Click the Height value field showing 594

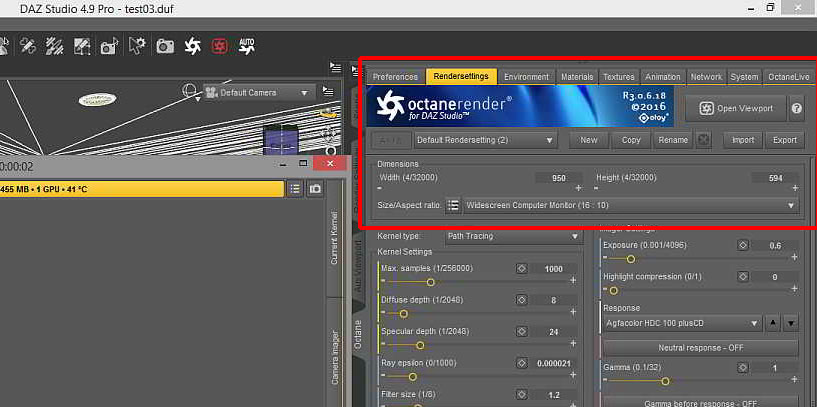(x=775, y=178)
